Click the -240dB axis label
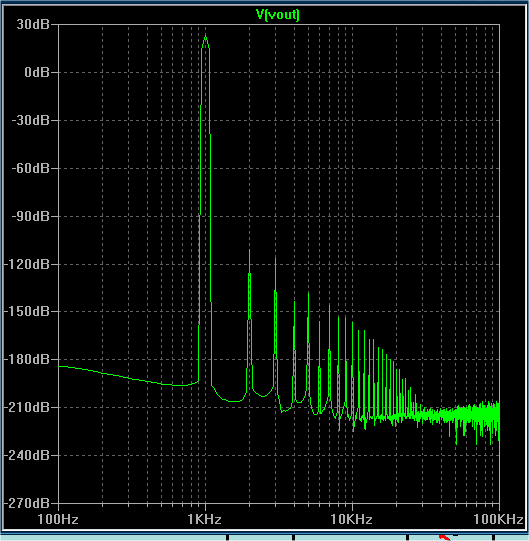The height and width of the screenshot is (541, 529). 27,455
